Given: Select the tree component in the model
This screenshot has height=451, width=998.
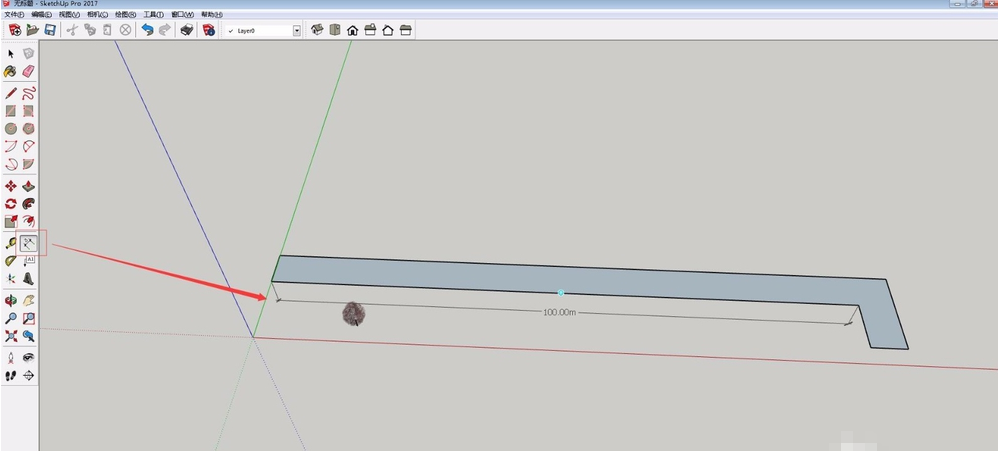Looking at the screenshot, I should 353,314.
